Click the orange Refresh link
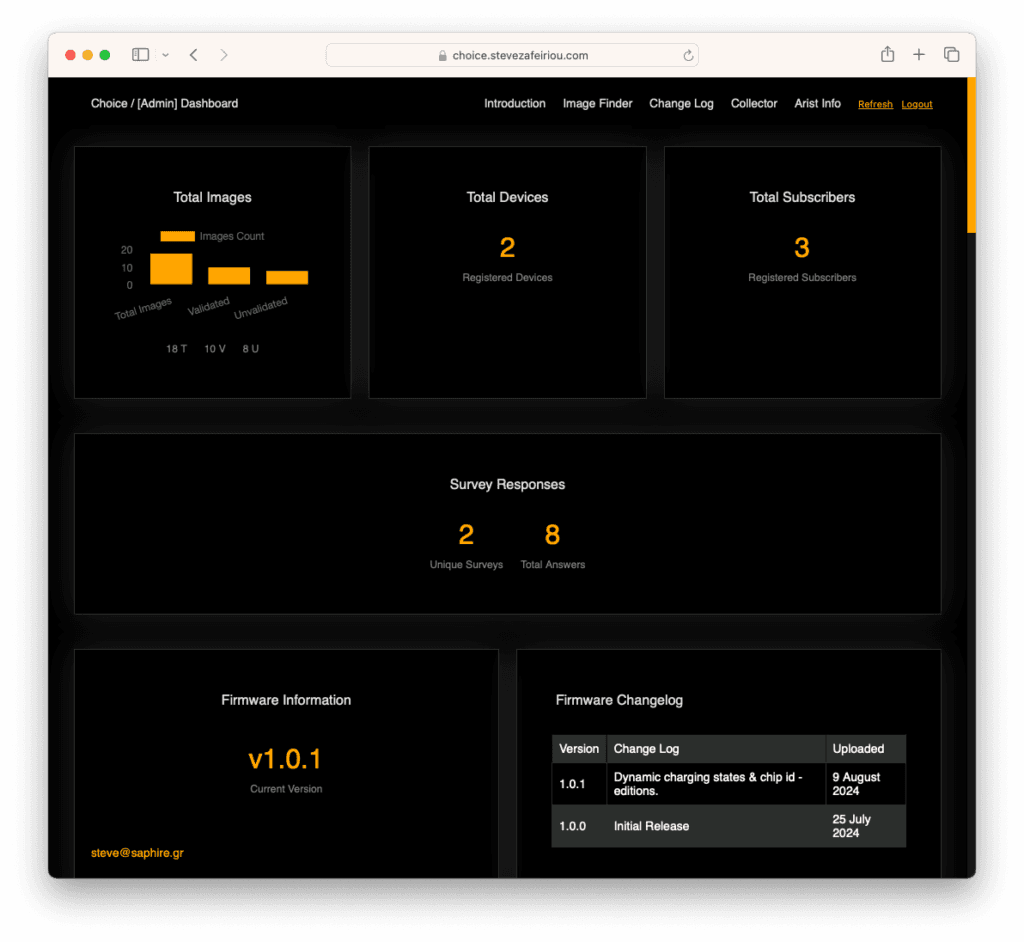The image size is (1024, 942). [x=875, y=105]
